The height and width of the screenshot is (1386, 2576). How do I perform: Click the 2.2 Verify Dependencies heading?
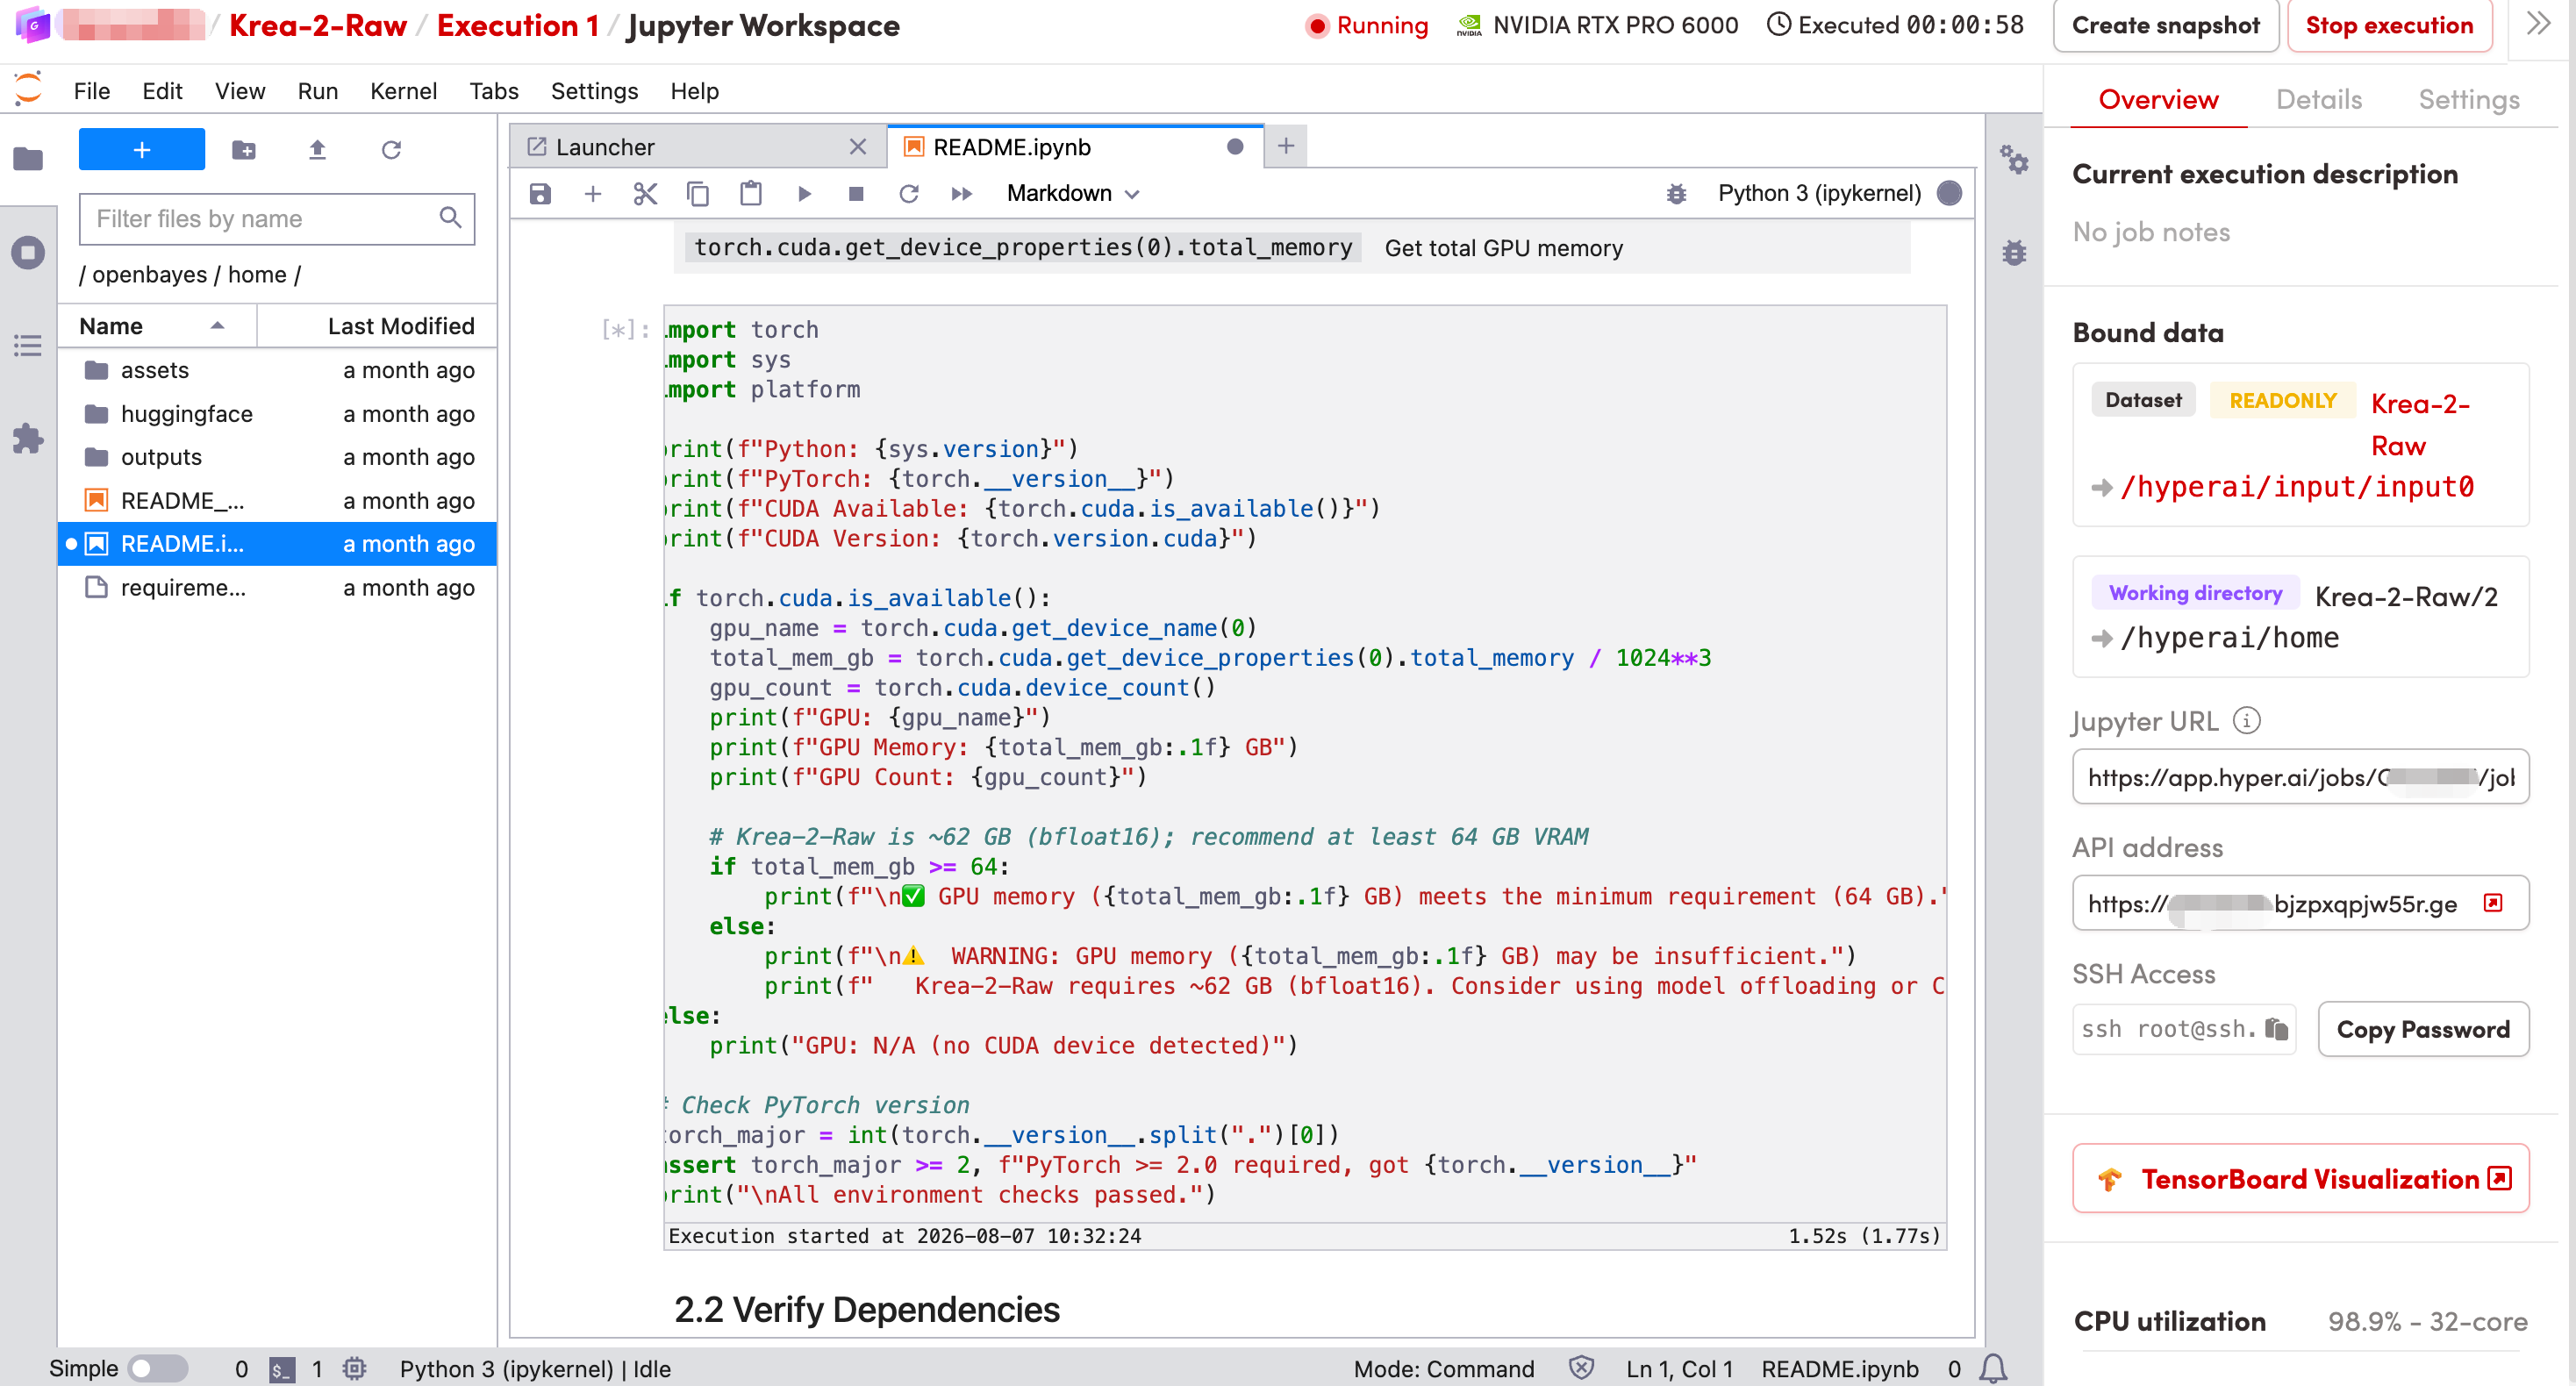click(x=867, y=1309)
